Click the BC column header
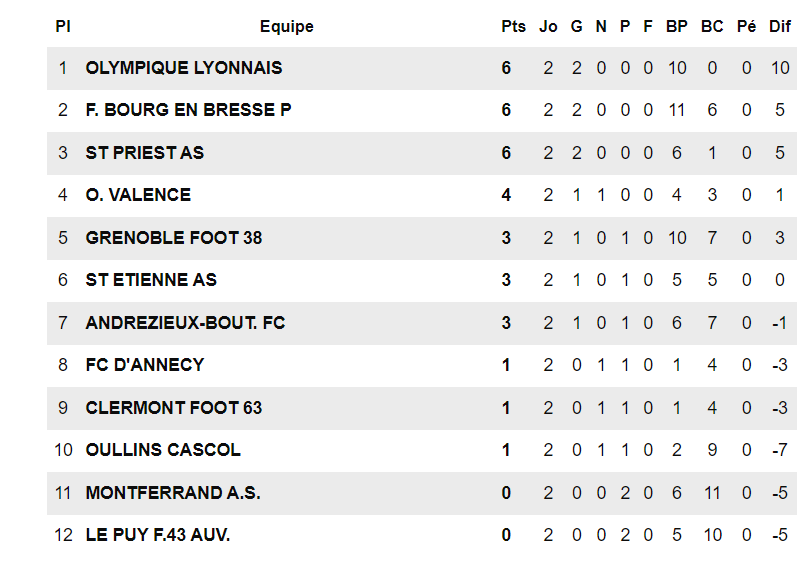This screenshot has height=567, width=810. [x=712, y=27]
